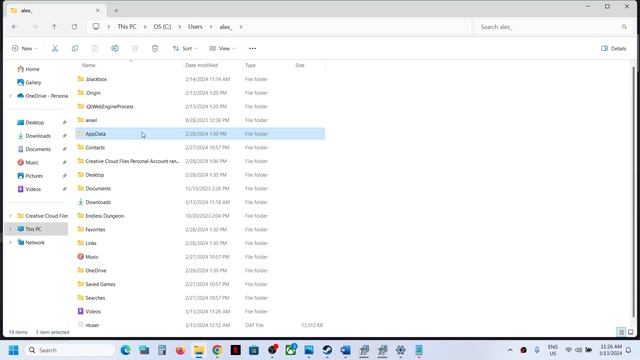This screenshot has width=640, height=360.
Task: Open Music in quick access sidebar
Action: (32, 162)
